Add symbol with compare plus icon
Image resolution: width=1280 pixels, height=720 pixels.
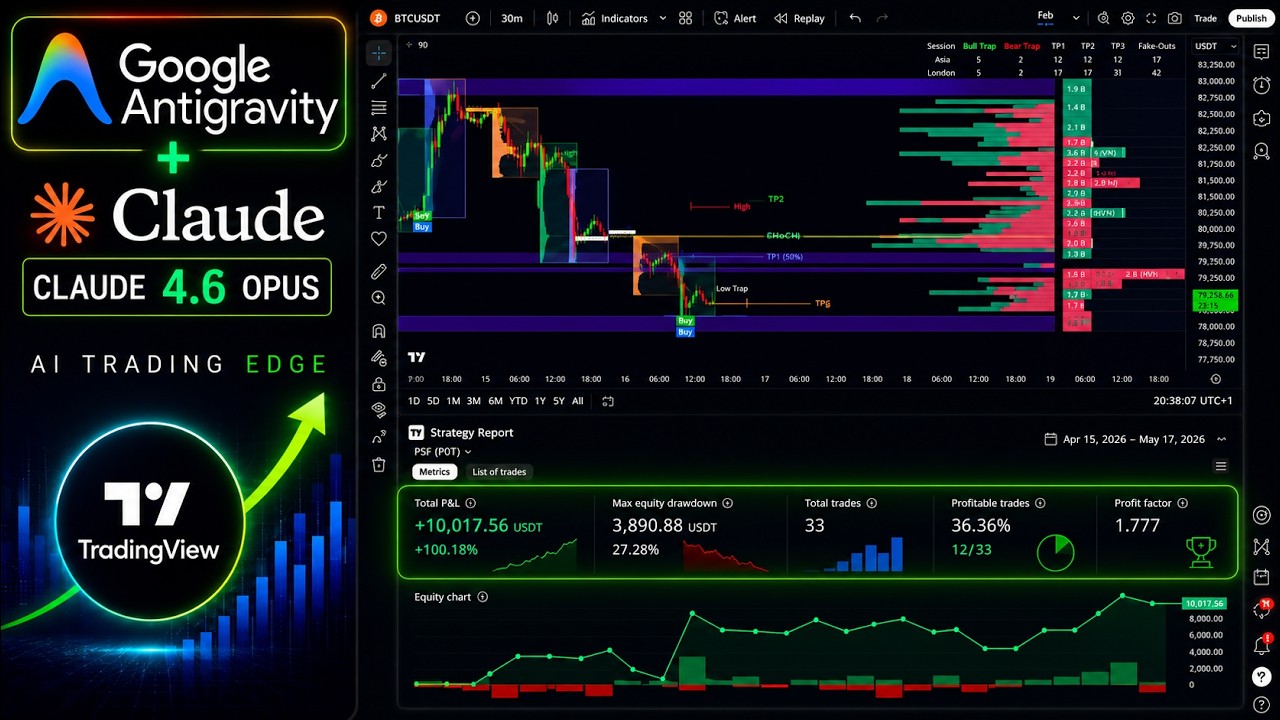473,18
